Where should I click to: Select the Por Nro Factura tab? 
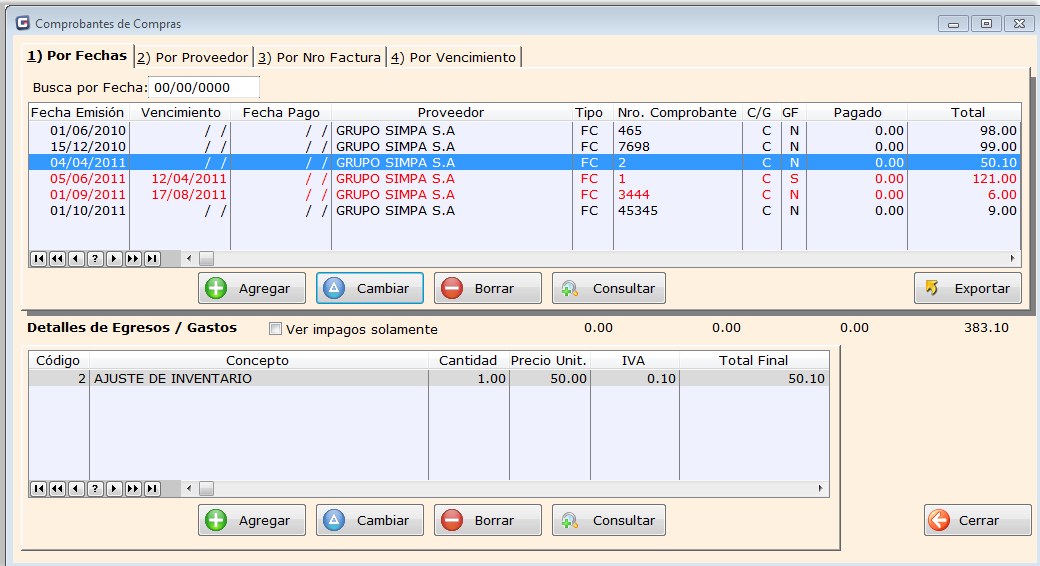[320, 58]
